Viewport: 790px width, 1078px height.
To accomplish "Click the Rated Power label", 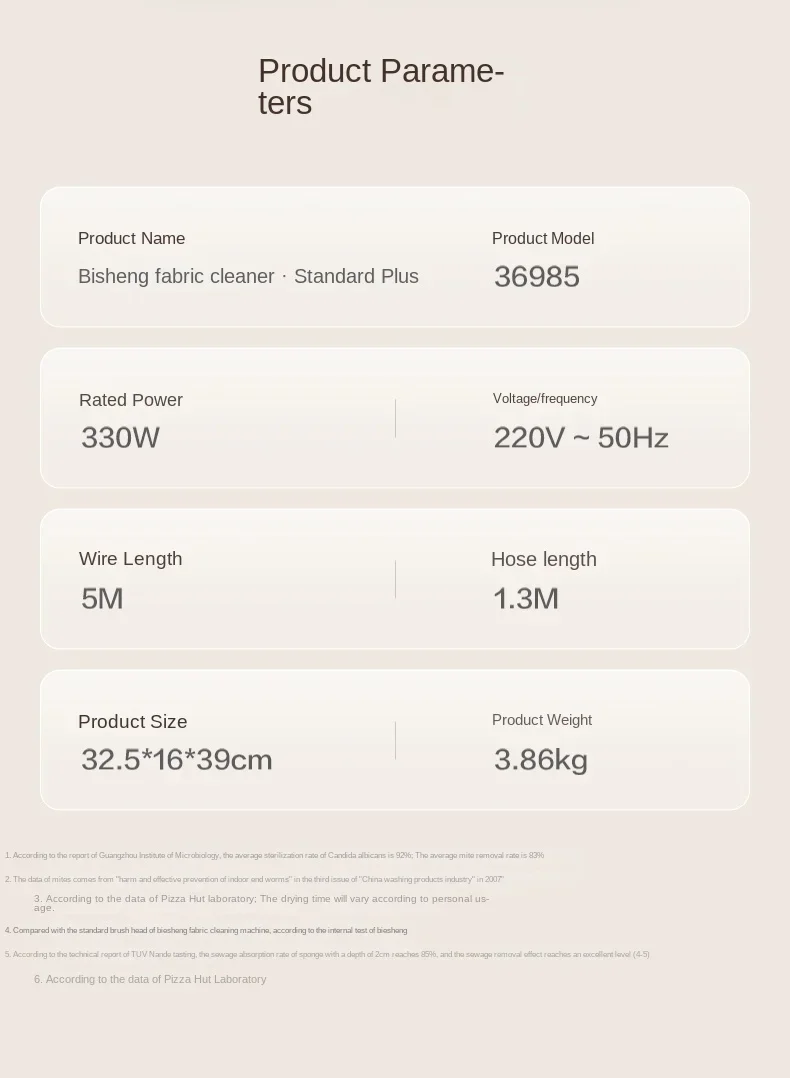I will pos(130,400).
